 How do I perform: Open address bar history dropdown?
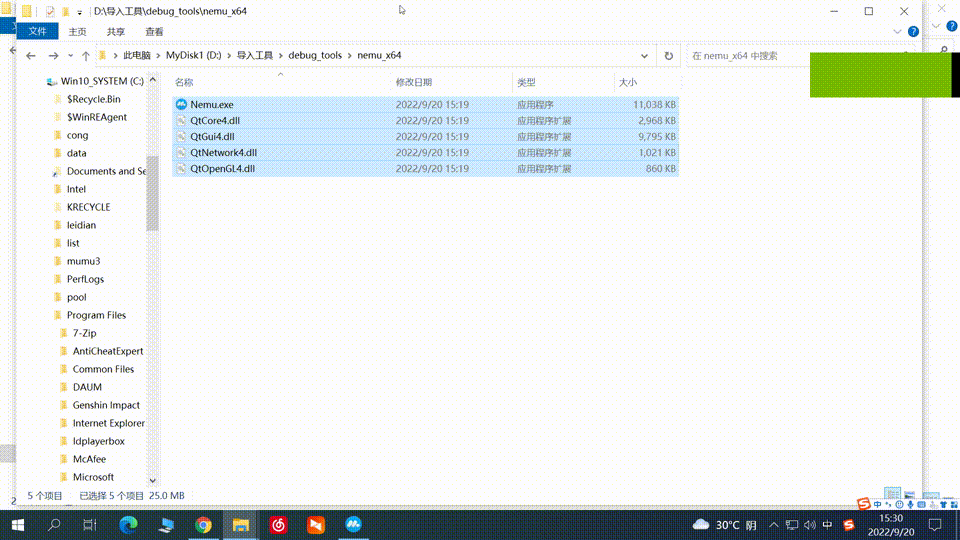click(644, 56)
